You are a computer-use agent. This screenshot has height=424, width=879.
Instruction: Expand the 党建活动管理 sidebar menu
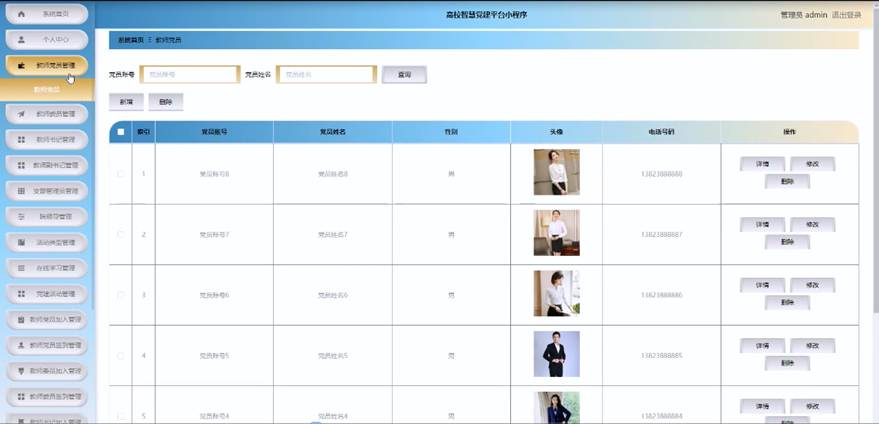(47, 294)
